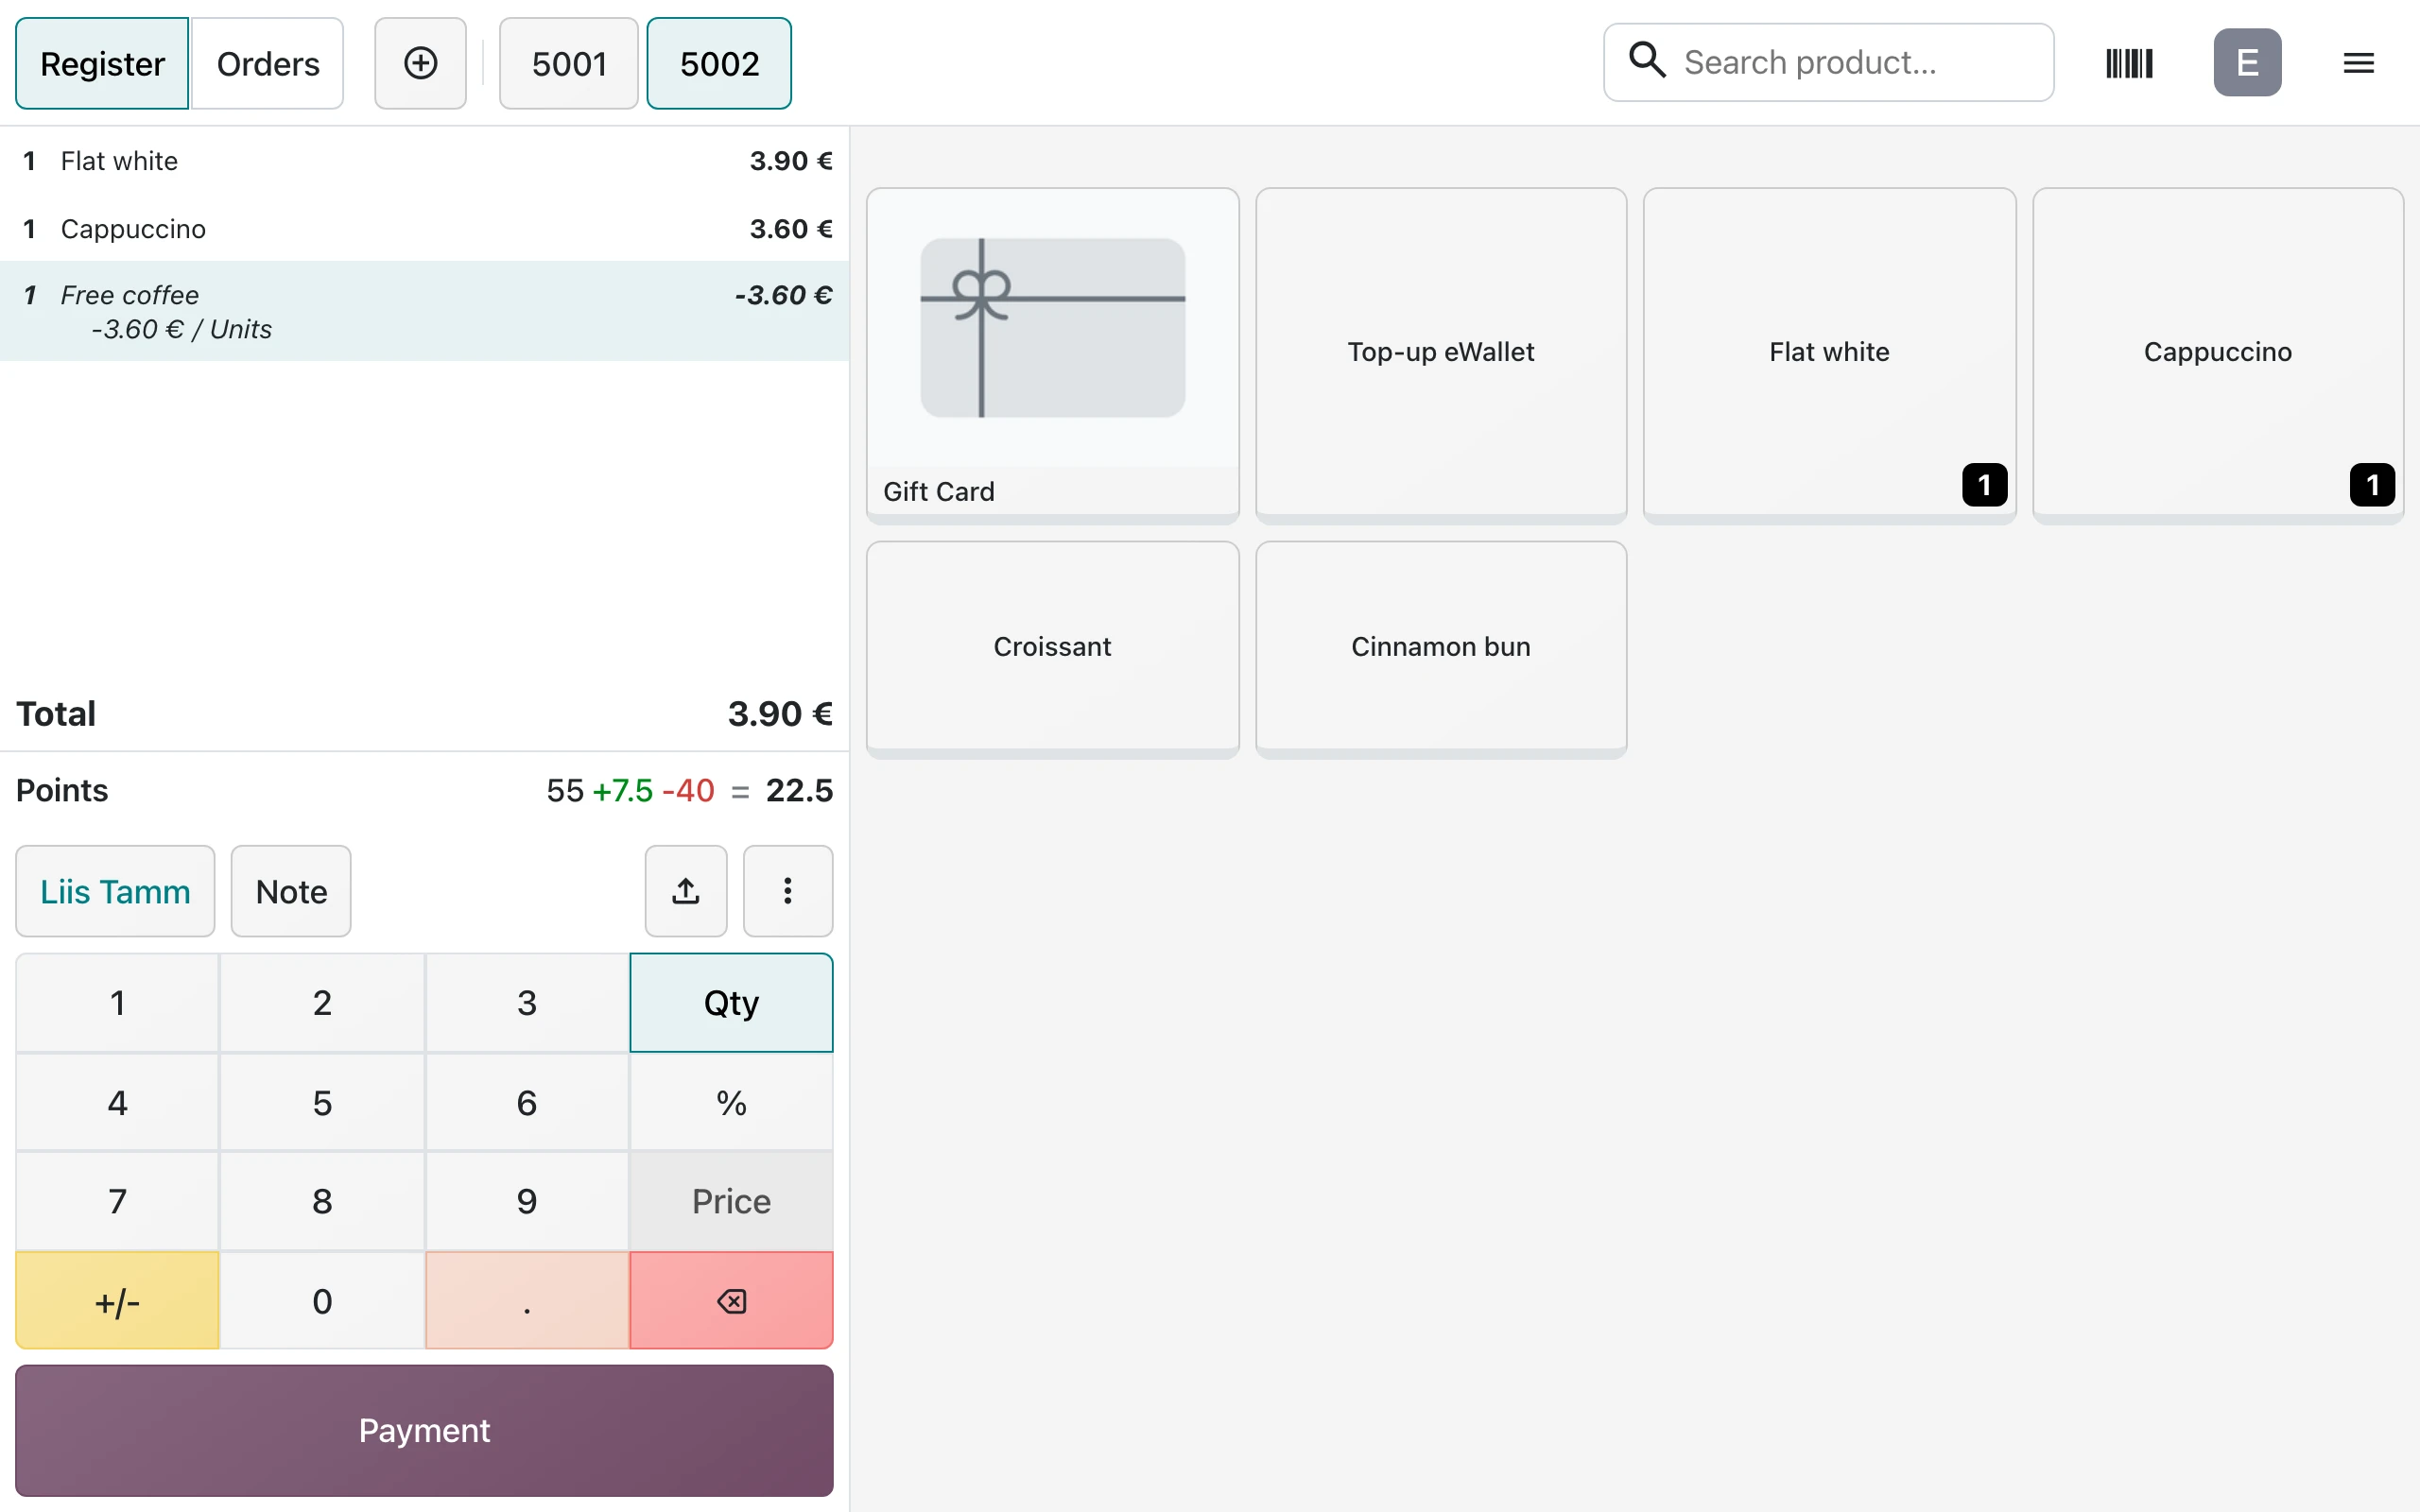Tap numpad key 3
This screenshot has width=2420, height=1512.
coord(527,1002)
